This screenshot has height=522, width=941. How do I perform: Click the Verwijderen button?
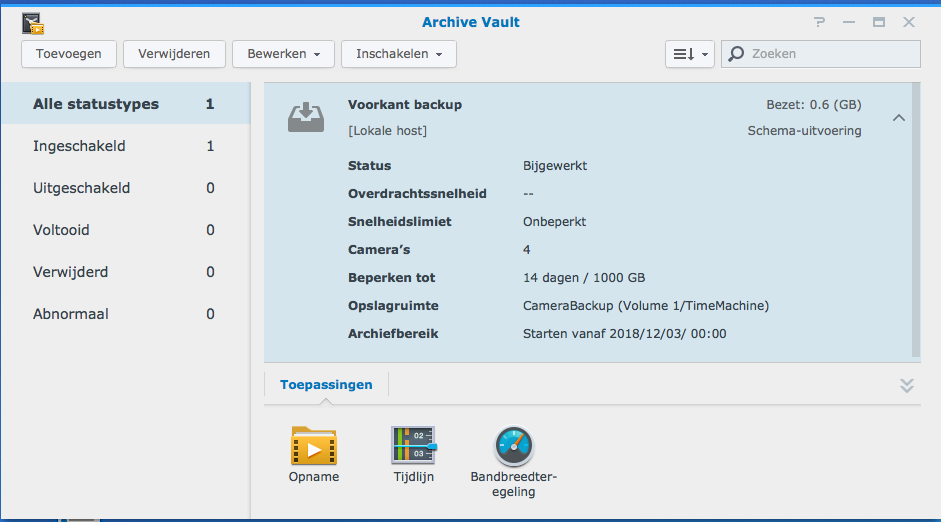174,54
